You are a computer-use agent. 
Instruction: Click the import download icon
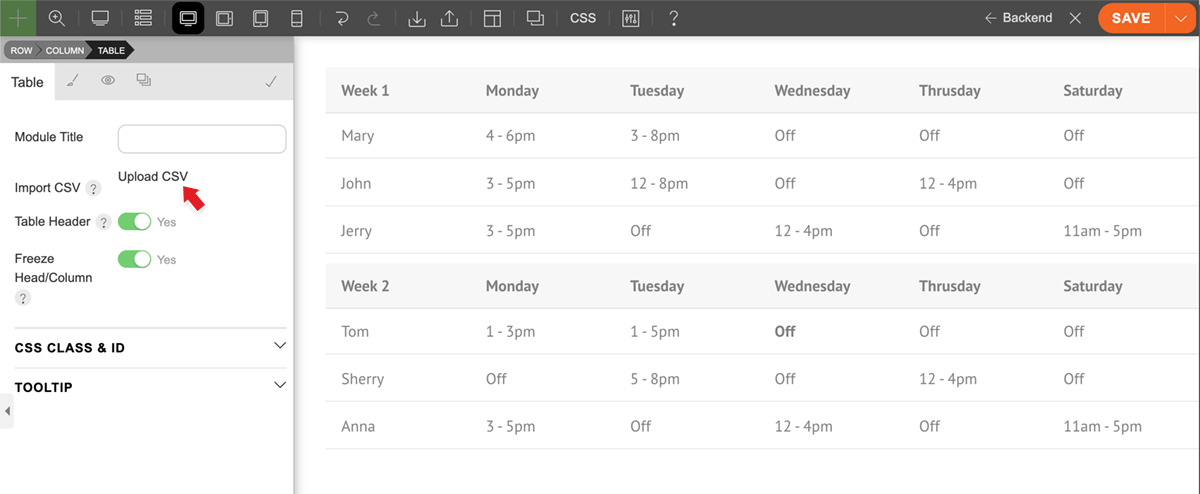417,18
